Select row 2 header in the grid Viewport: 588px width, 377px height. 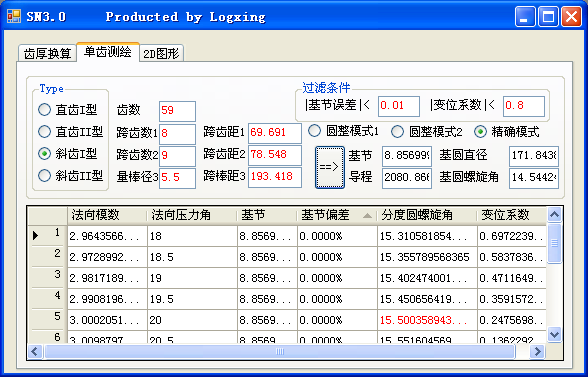tap(48, 257)
